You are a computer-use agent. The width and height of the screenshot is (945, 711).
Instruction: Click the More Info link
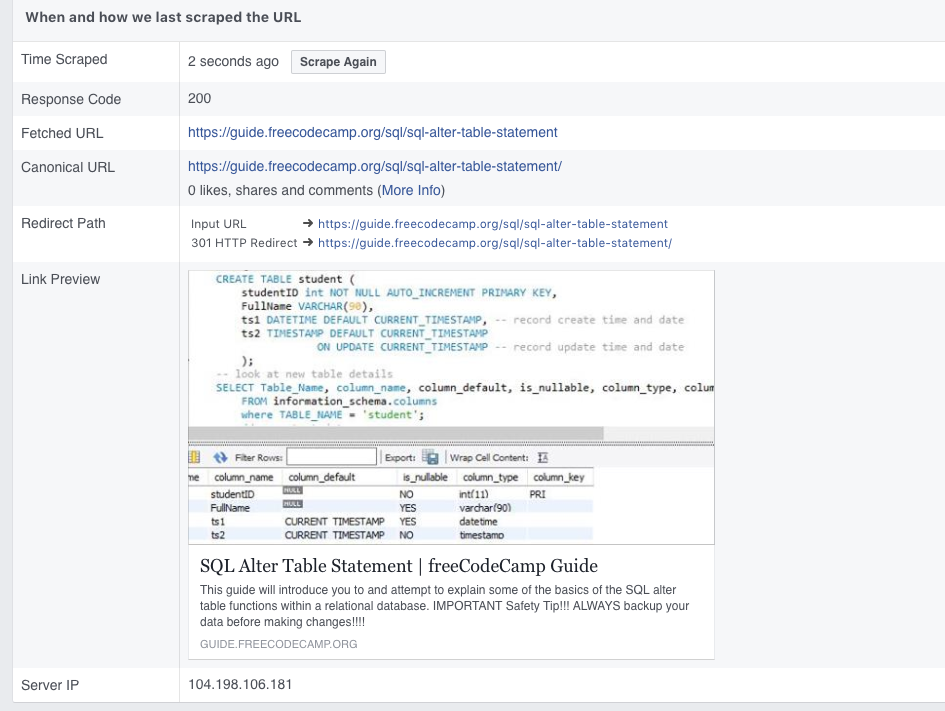click(412, 190)
